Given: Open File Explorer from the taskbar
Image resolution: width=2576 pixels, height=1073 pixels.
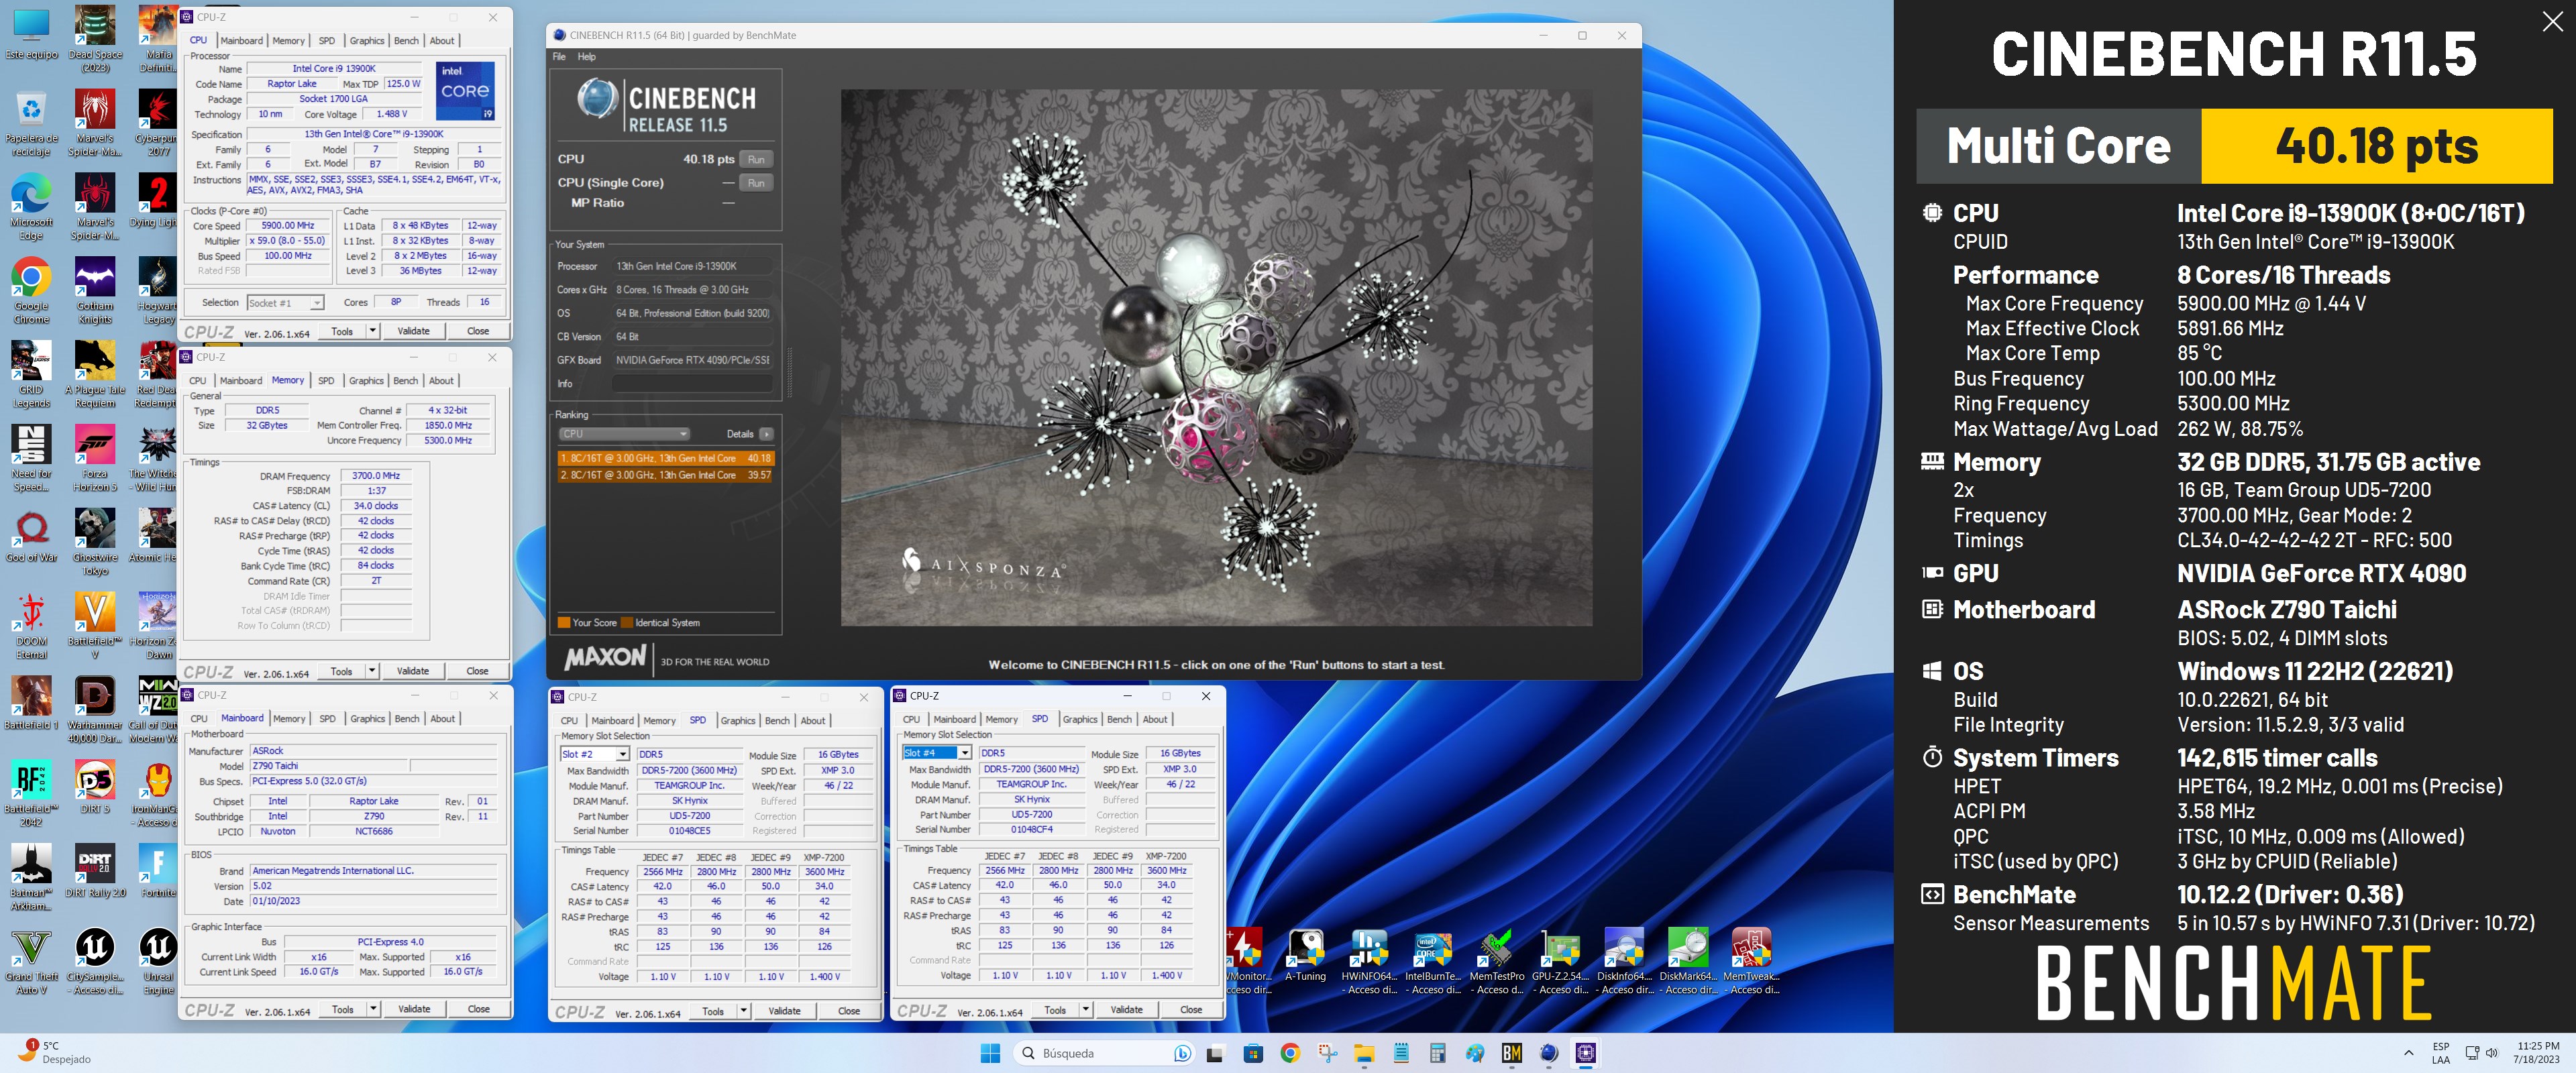Looking at the screenshot, I should coord(1364,1052).
